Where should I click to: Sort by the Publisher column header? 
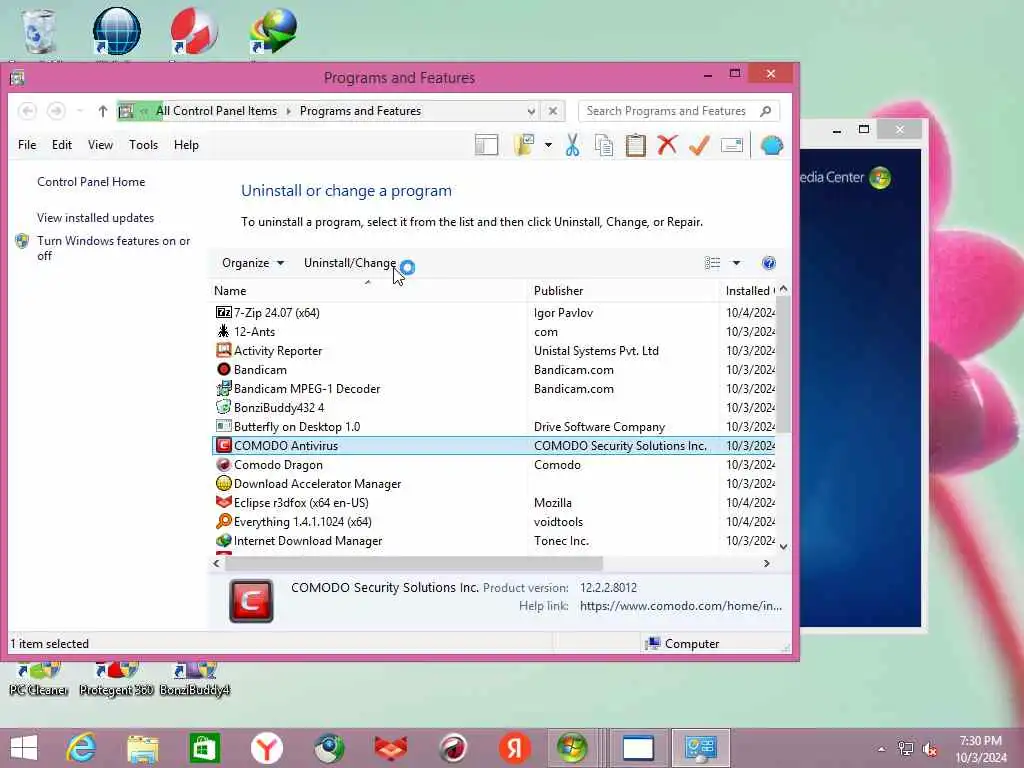point(624,291)
